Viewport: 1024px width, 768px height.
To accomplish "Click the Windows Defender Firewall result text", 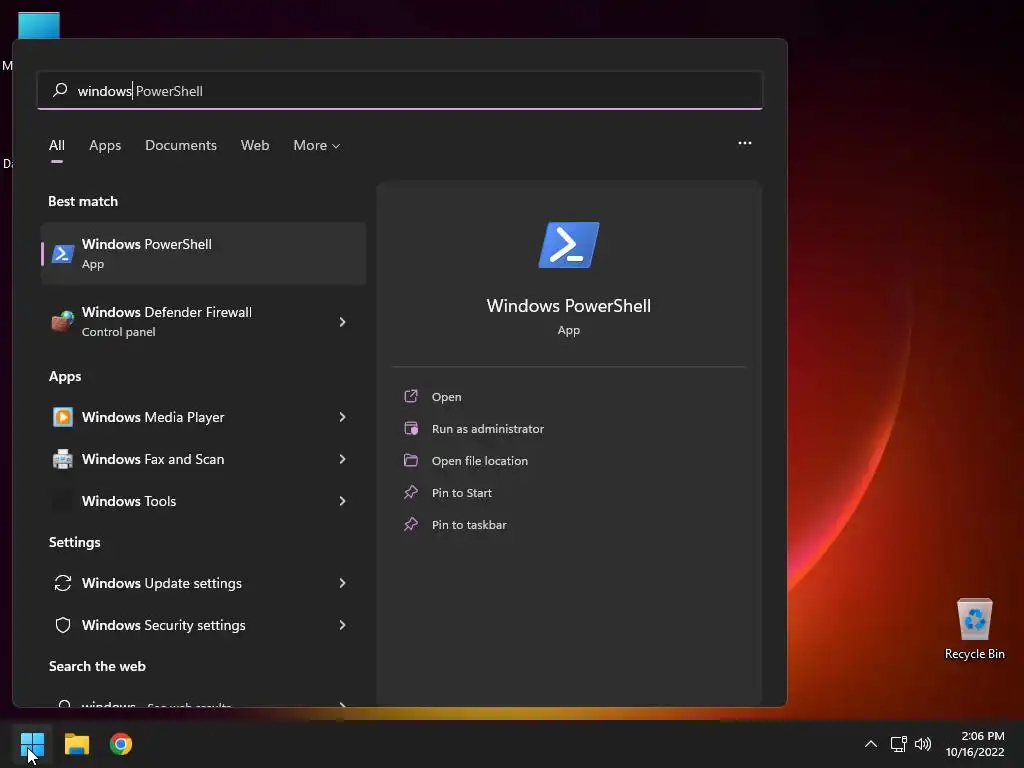I will (167, 312).
